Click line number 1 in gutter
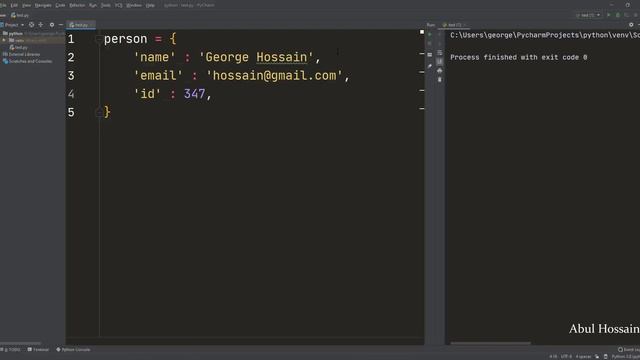The image size is (640, 360). [71, 39]
